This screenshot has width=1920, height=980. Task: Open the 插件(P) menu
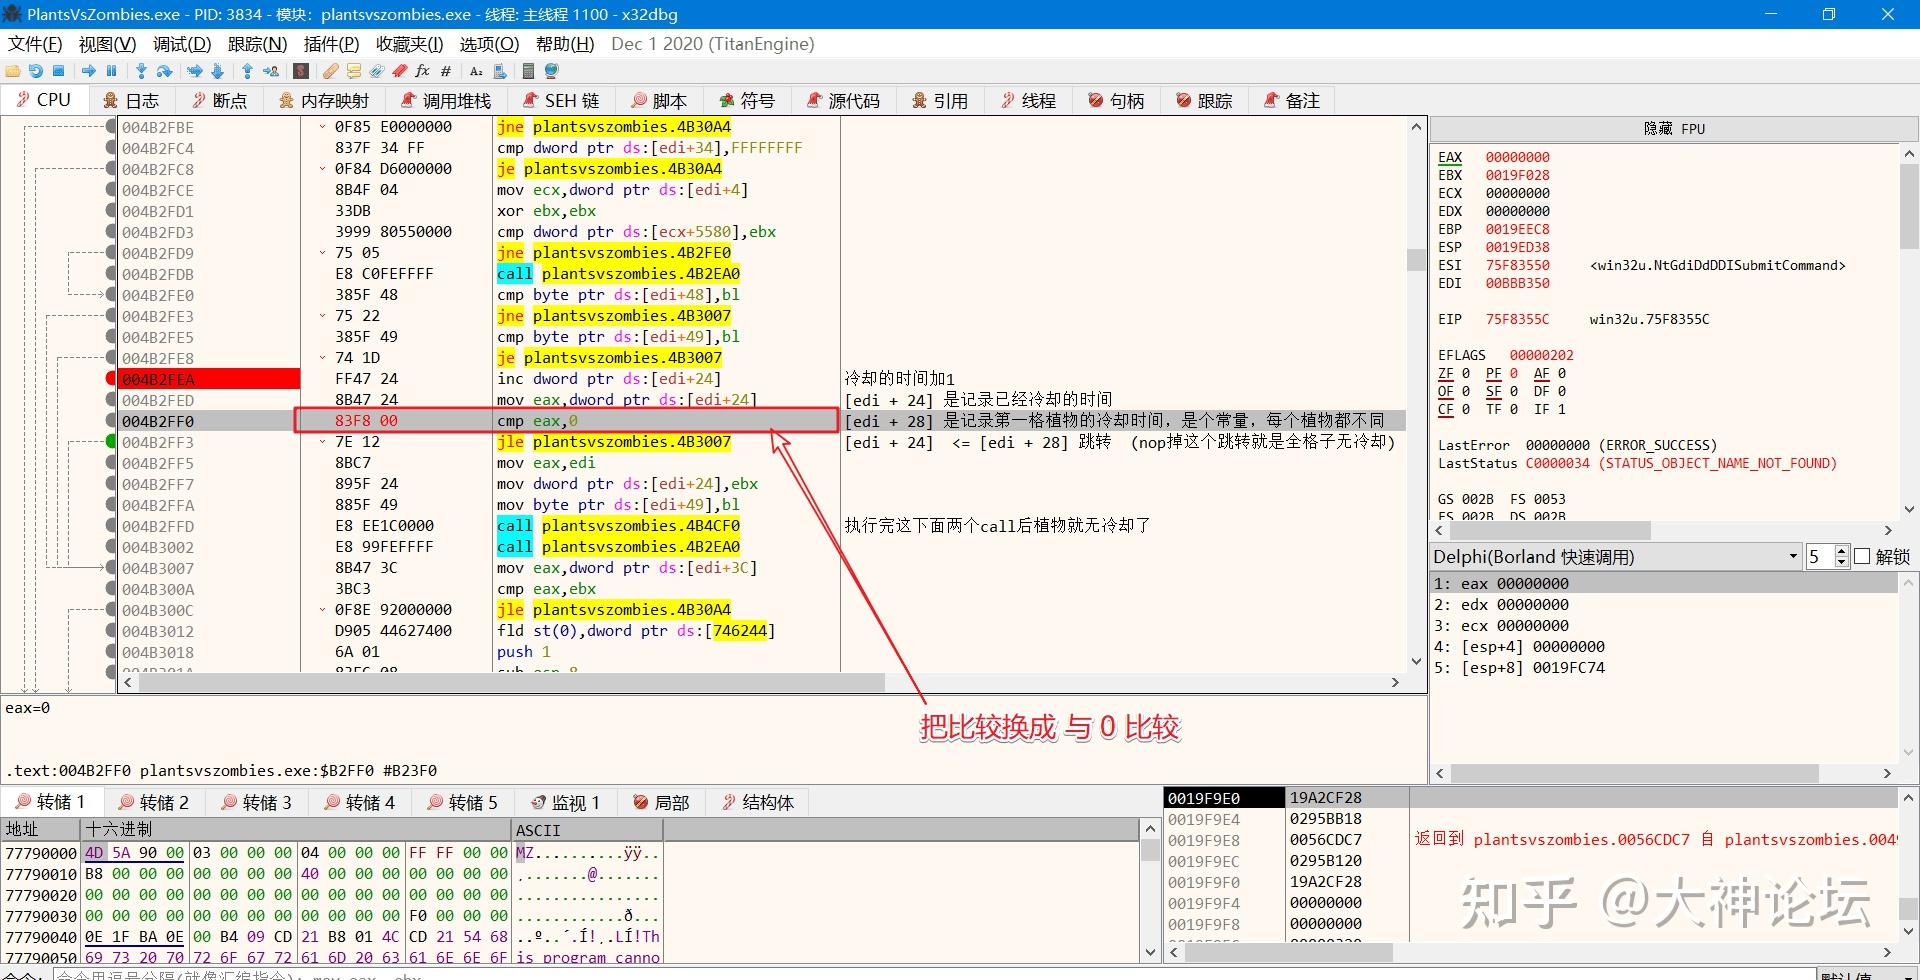331,44
